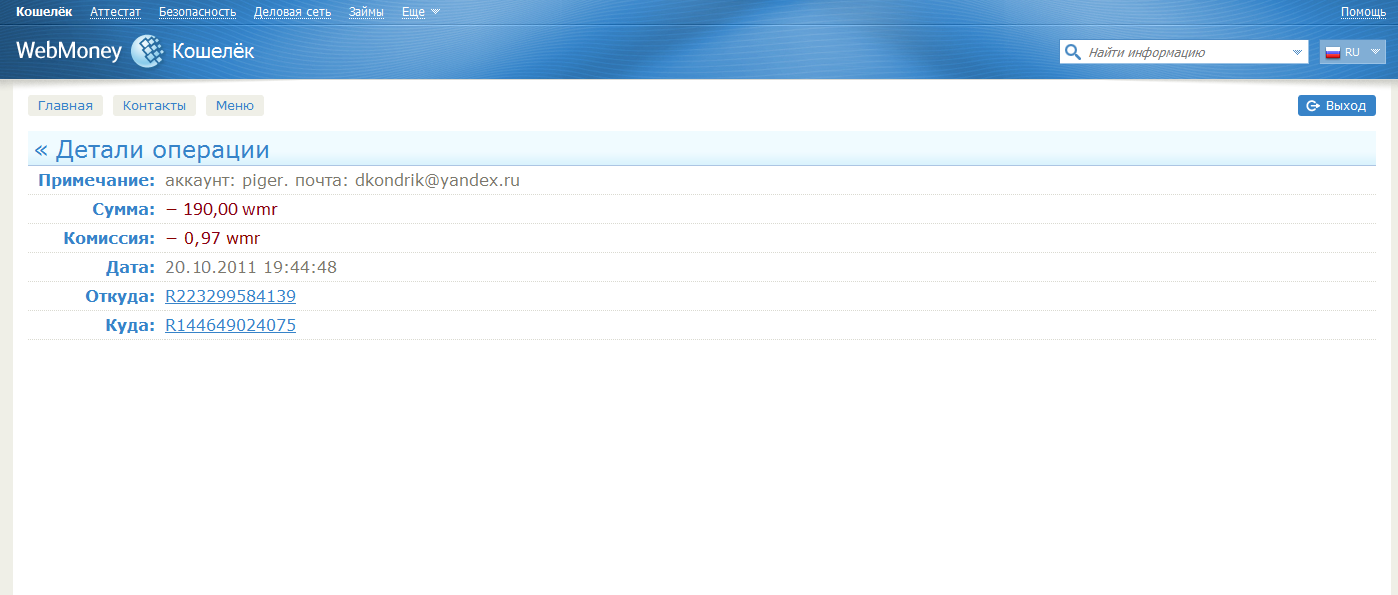Open the Помощь help link
This screenshot has width=1398, height=595.
(x=1363, y=12)
